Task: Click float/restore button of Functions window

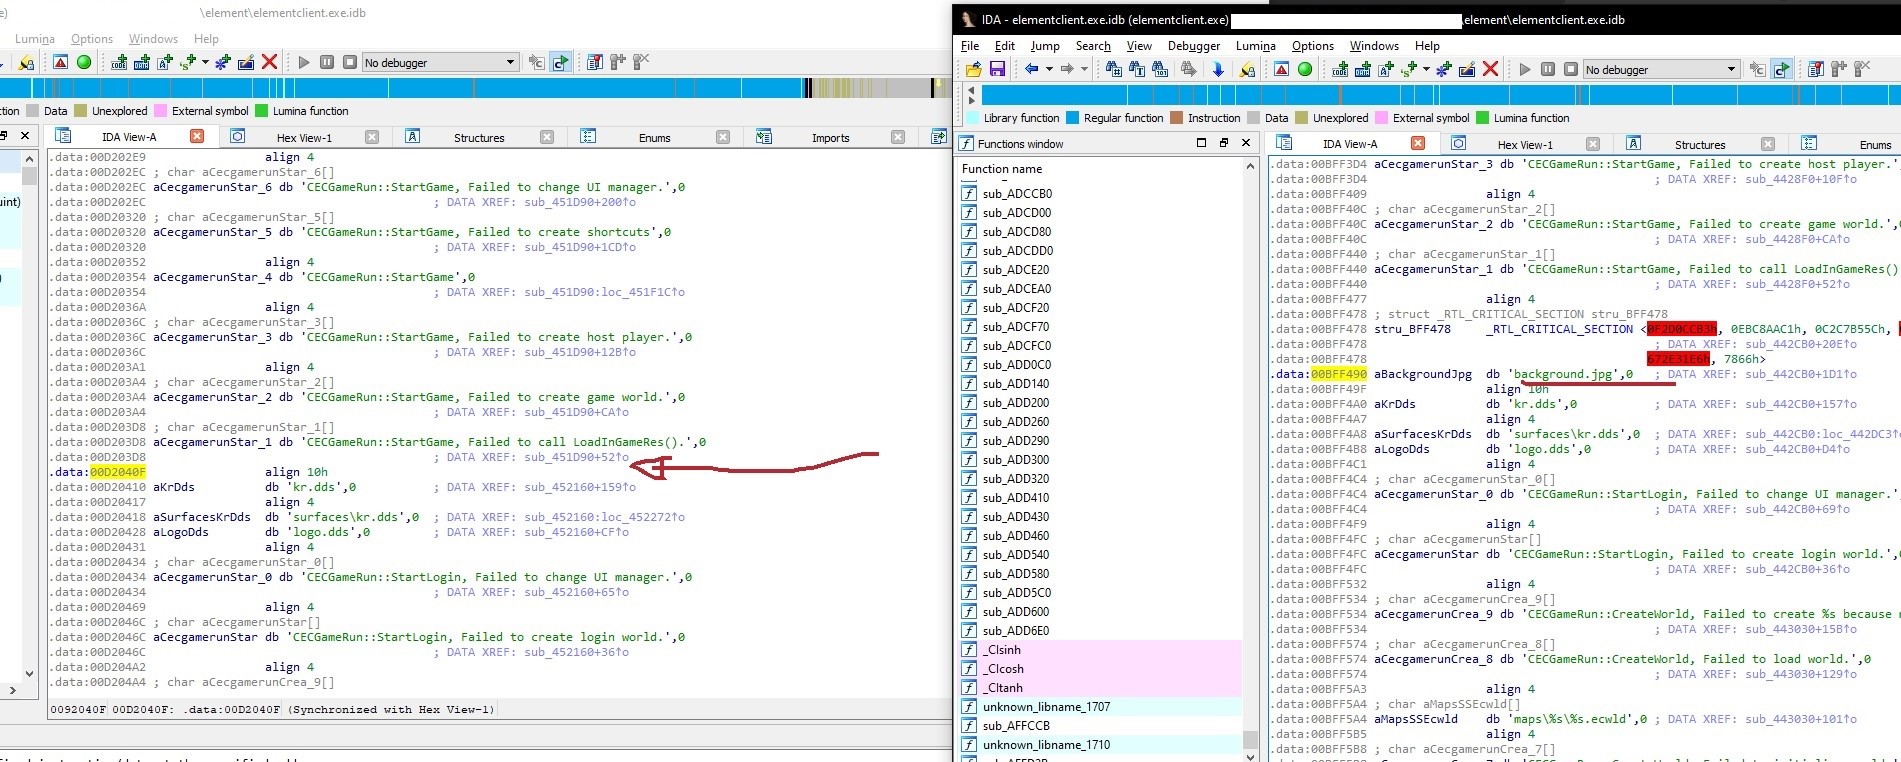Action: click(1223, 143)
